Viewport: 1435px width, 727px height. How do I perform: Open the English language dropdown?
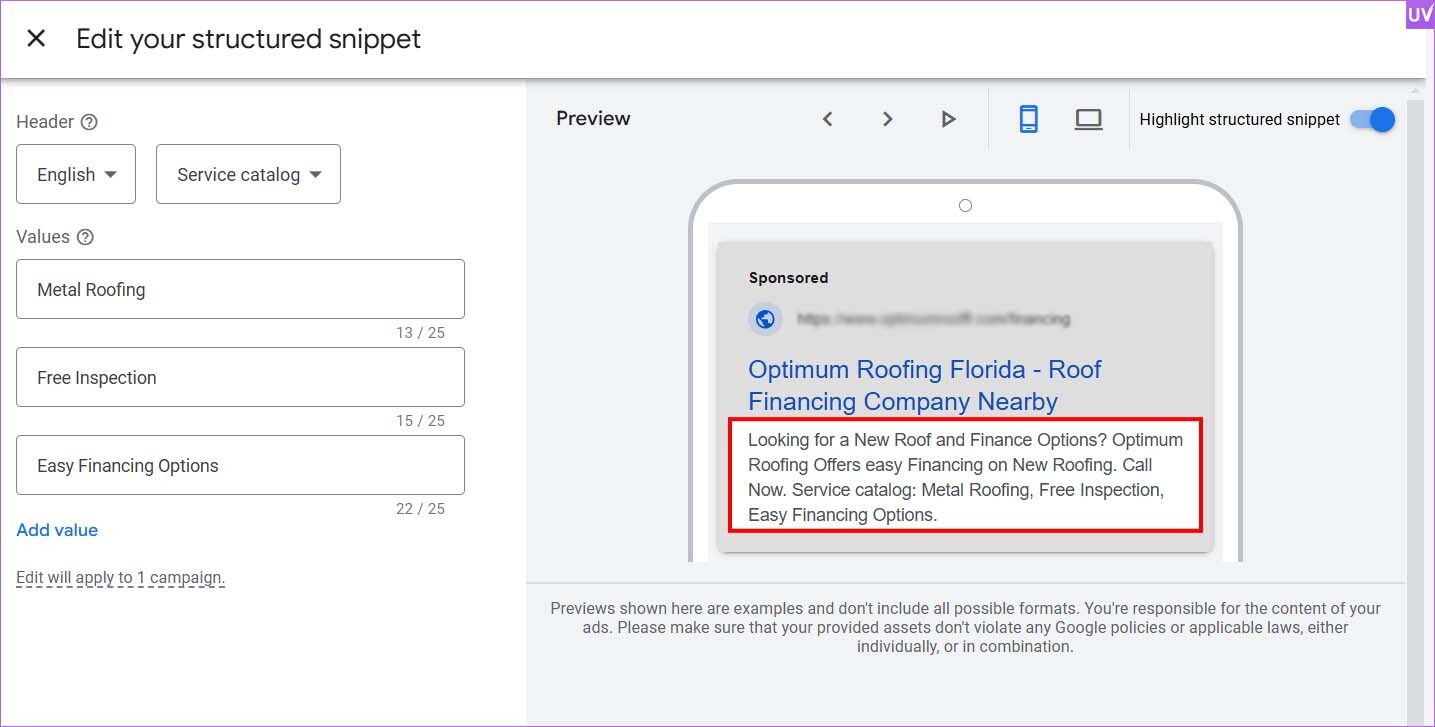[76, 174]
